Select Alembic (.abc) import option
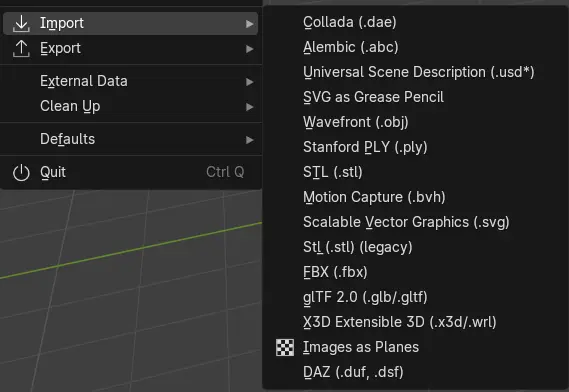Screen dimensions: 569x392 [x=416, y=47]
